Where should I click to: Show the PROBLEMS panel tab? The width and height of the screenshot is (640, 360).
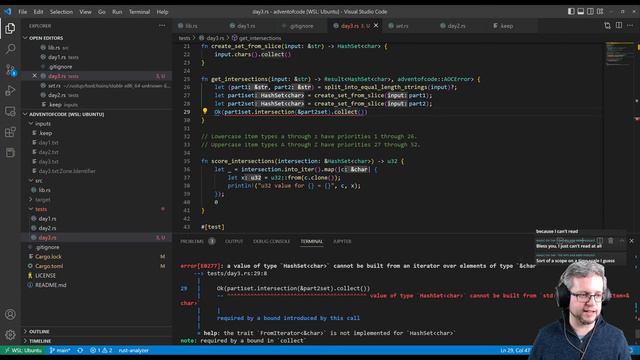click(192, 241)
